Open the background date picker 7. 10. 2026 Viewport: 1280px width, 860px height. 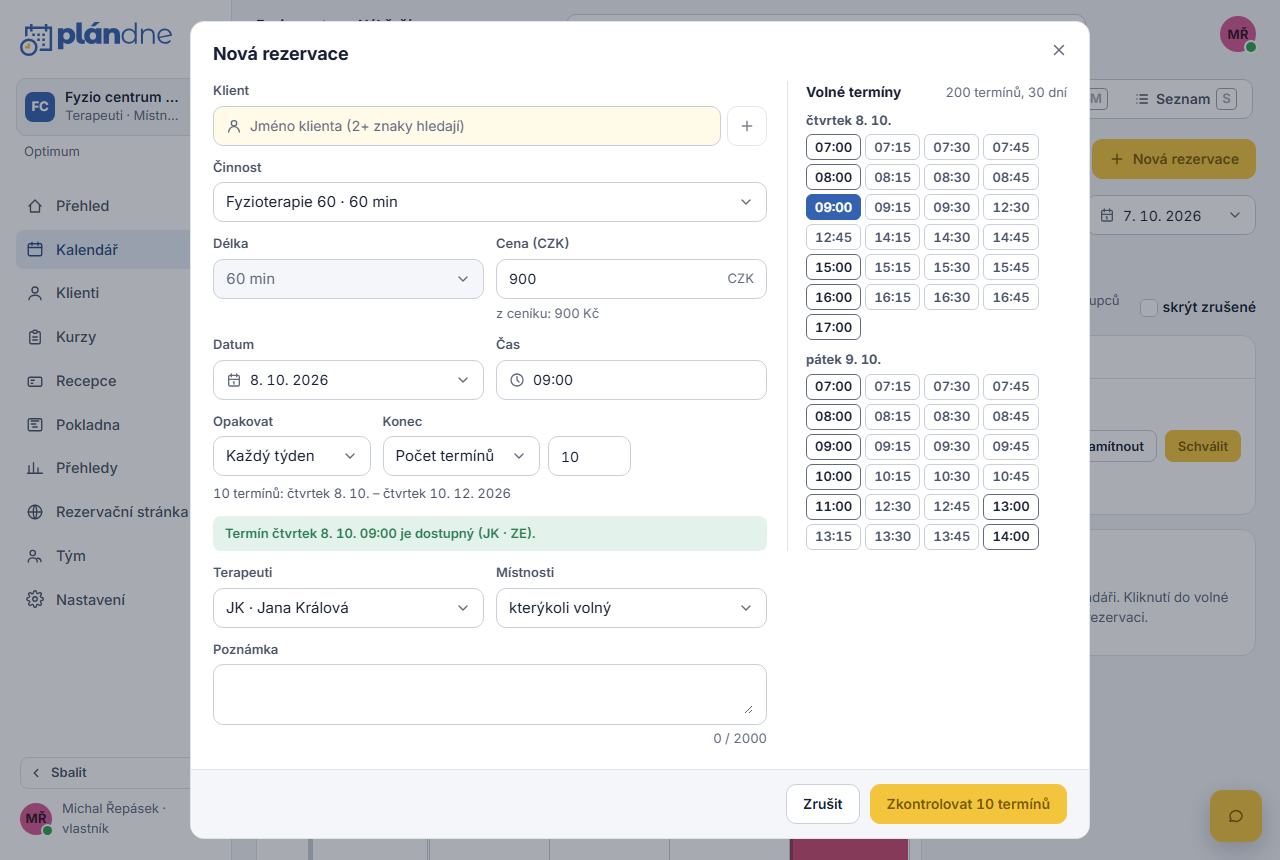point(1171,215)
